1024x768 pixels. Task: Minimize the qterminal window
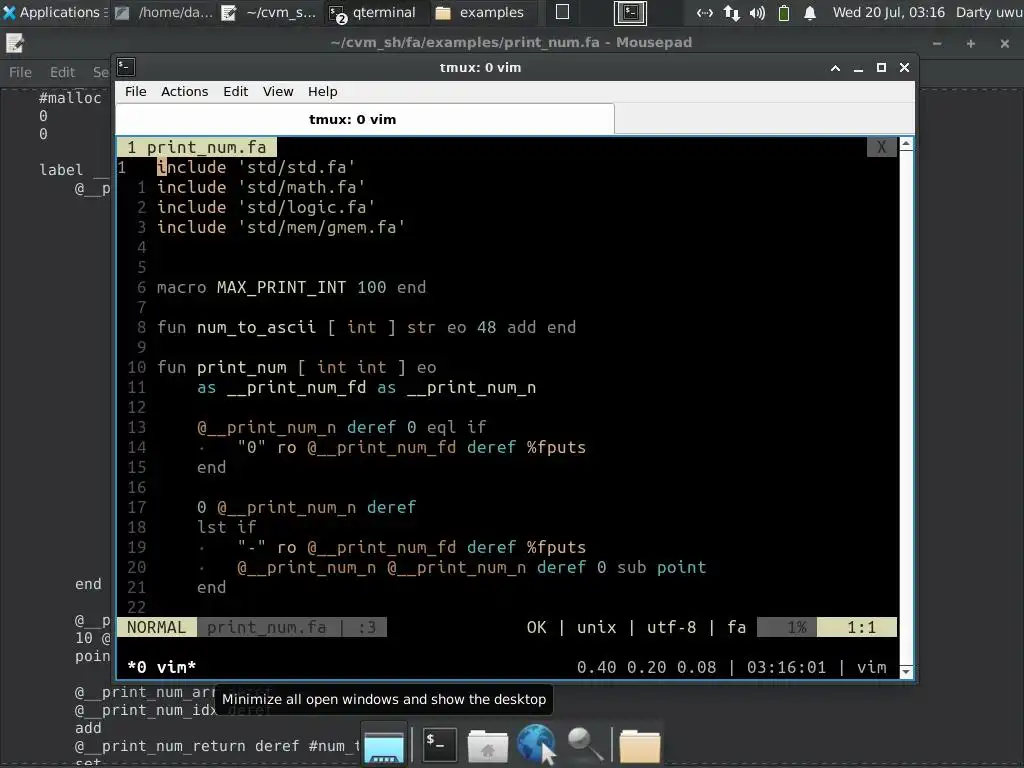pos(858,67)
